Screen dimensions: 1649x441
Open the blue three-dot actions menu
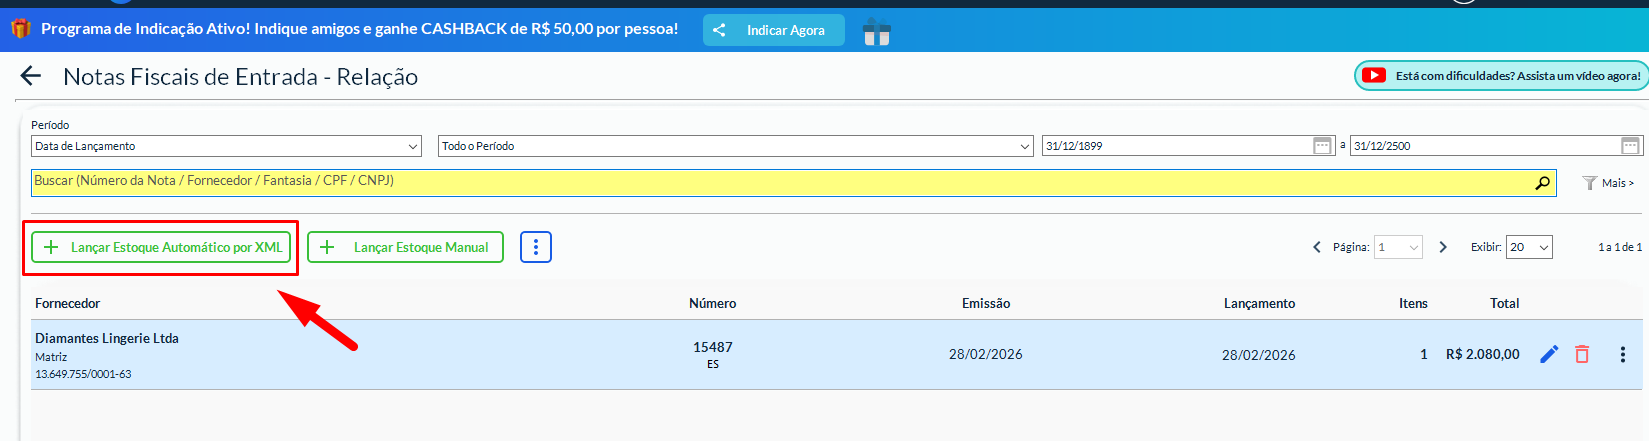click(536, 247)
